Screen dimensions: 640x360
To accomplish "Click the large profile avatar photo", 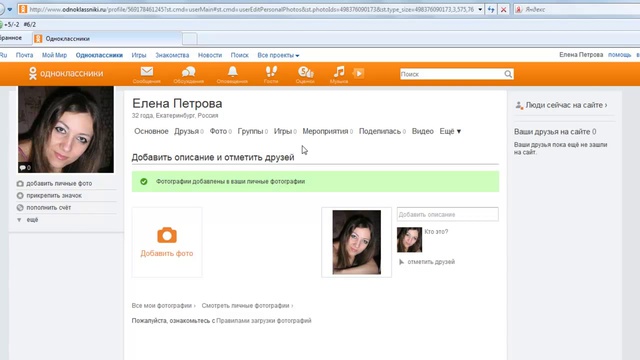I will [66, 129].
